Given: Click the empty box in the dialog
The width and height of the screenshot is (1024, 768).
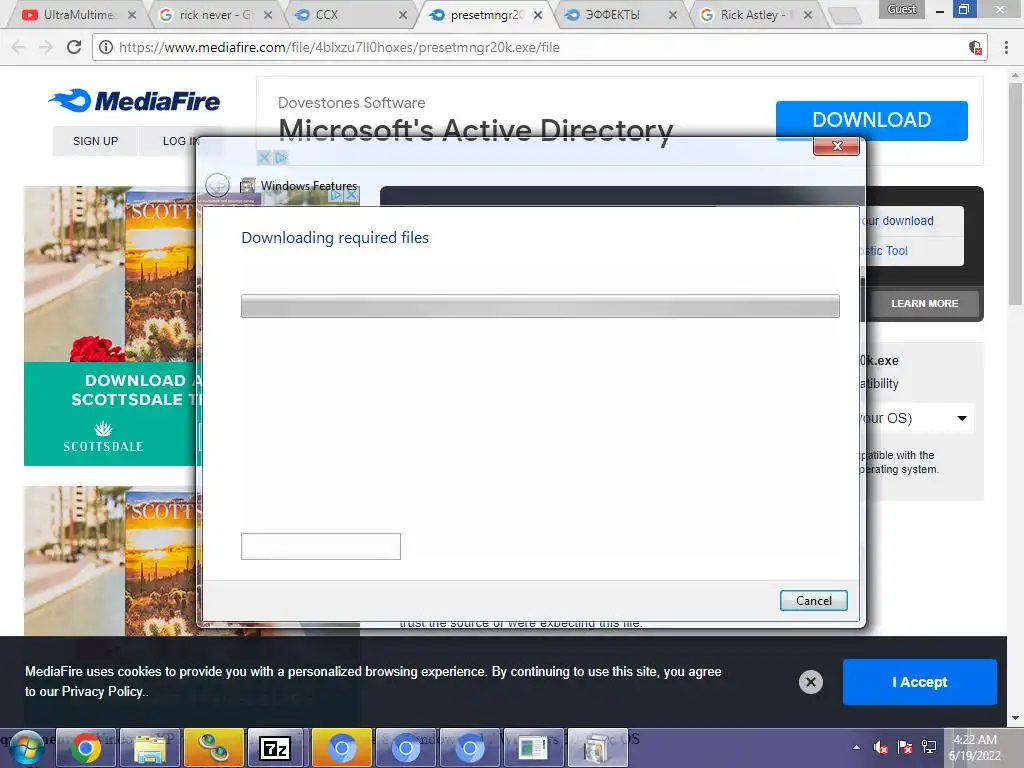Looking at the screenshot, I should pyautogui.click(x=321, y=547).
